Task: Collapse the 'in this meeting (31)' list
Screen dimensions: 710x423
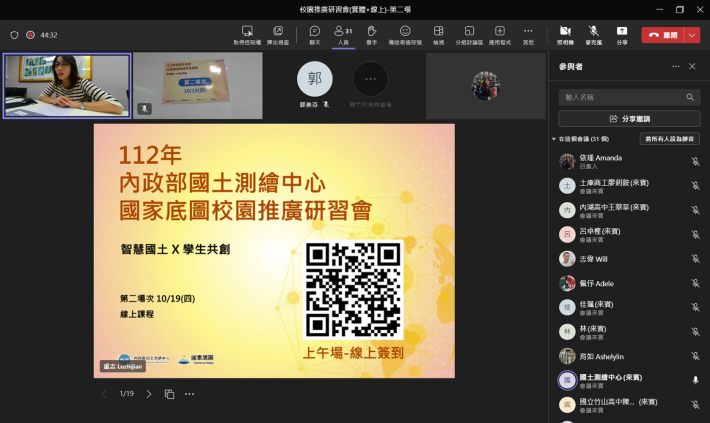Action: click(553, 139)
